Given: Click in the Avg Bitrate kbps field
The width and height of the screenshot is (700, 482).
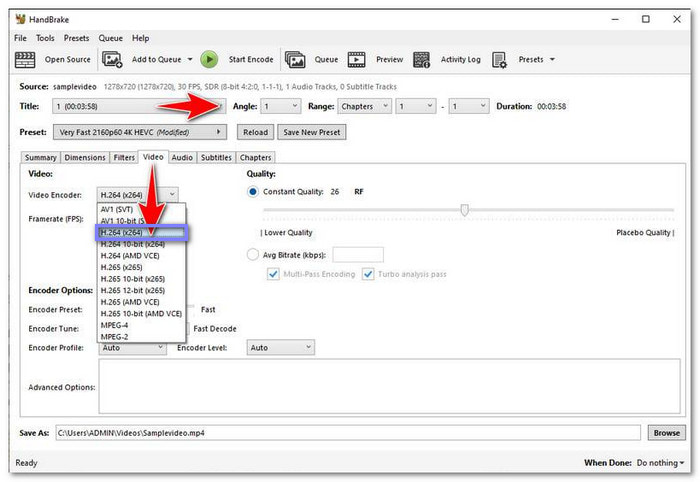Looking at the screenshot, I should click(x=358, y=254).
